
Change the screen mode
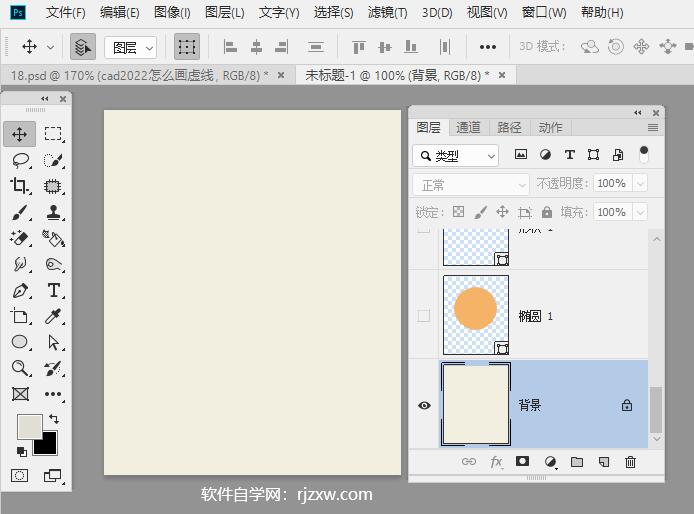[53, 475]
